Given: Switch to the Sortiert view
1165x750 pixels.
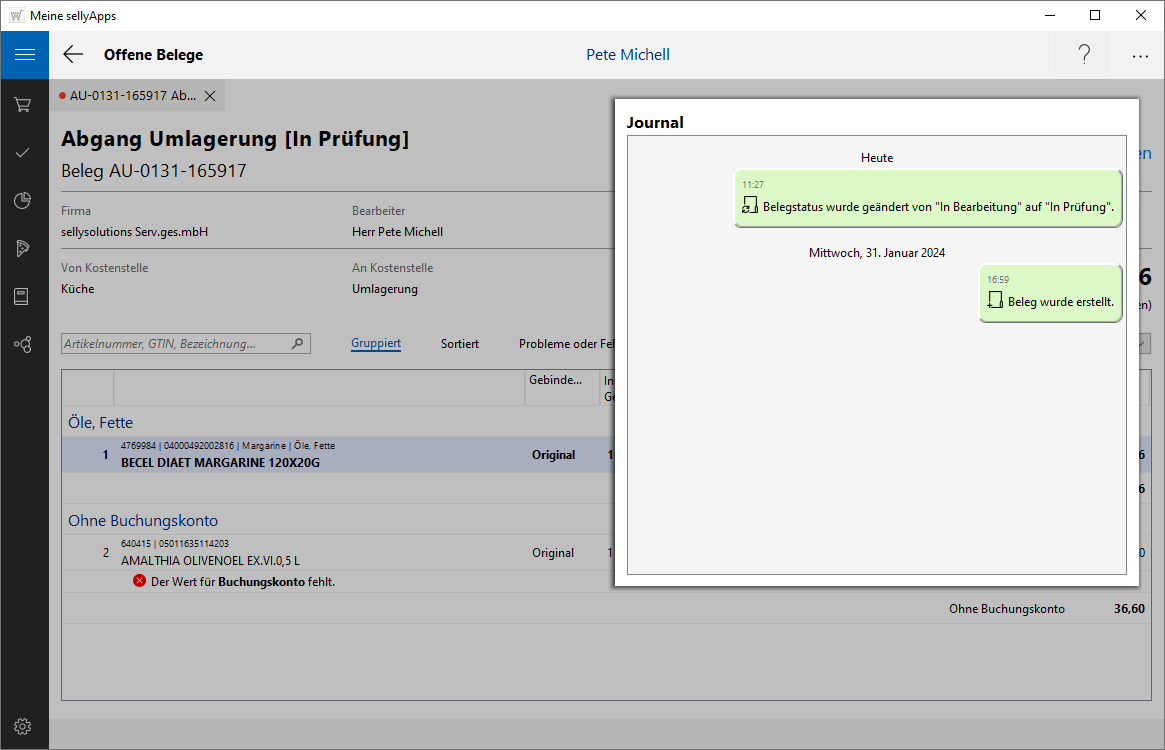Looking at the screenshot, I should click(x=460, y=344).
